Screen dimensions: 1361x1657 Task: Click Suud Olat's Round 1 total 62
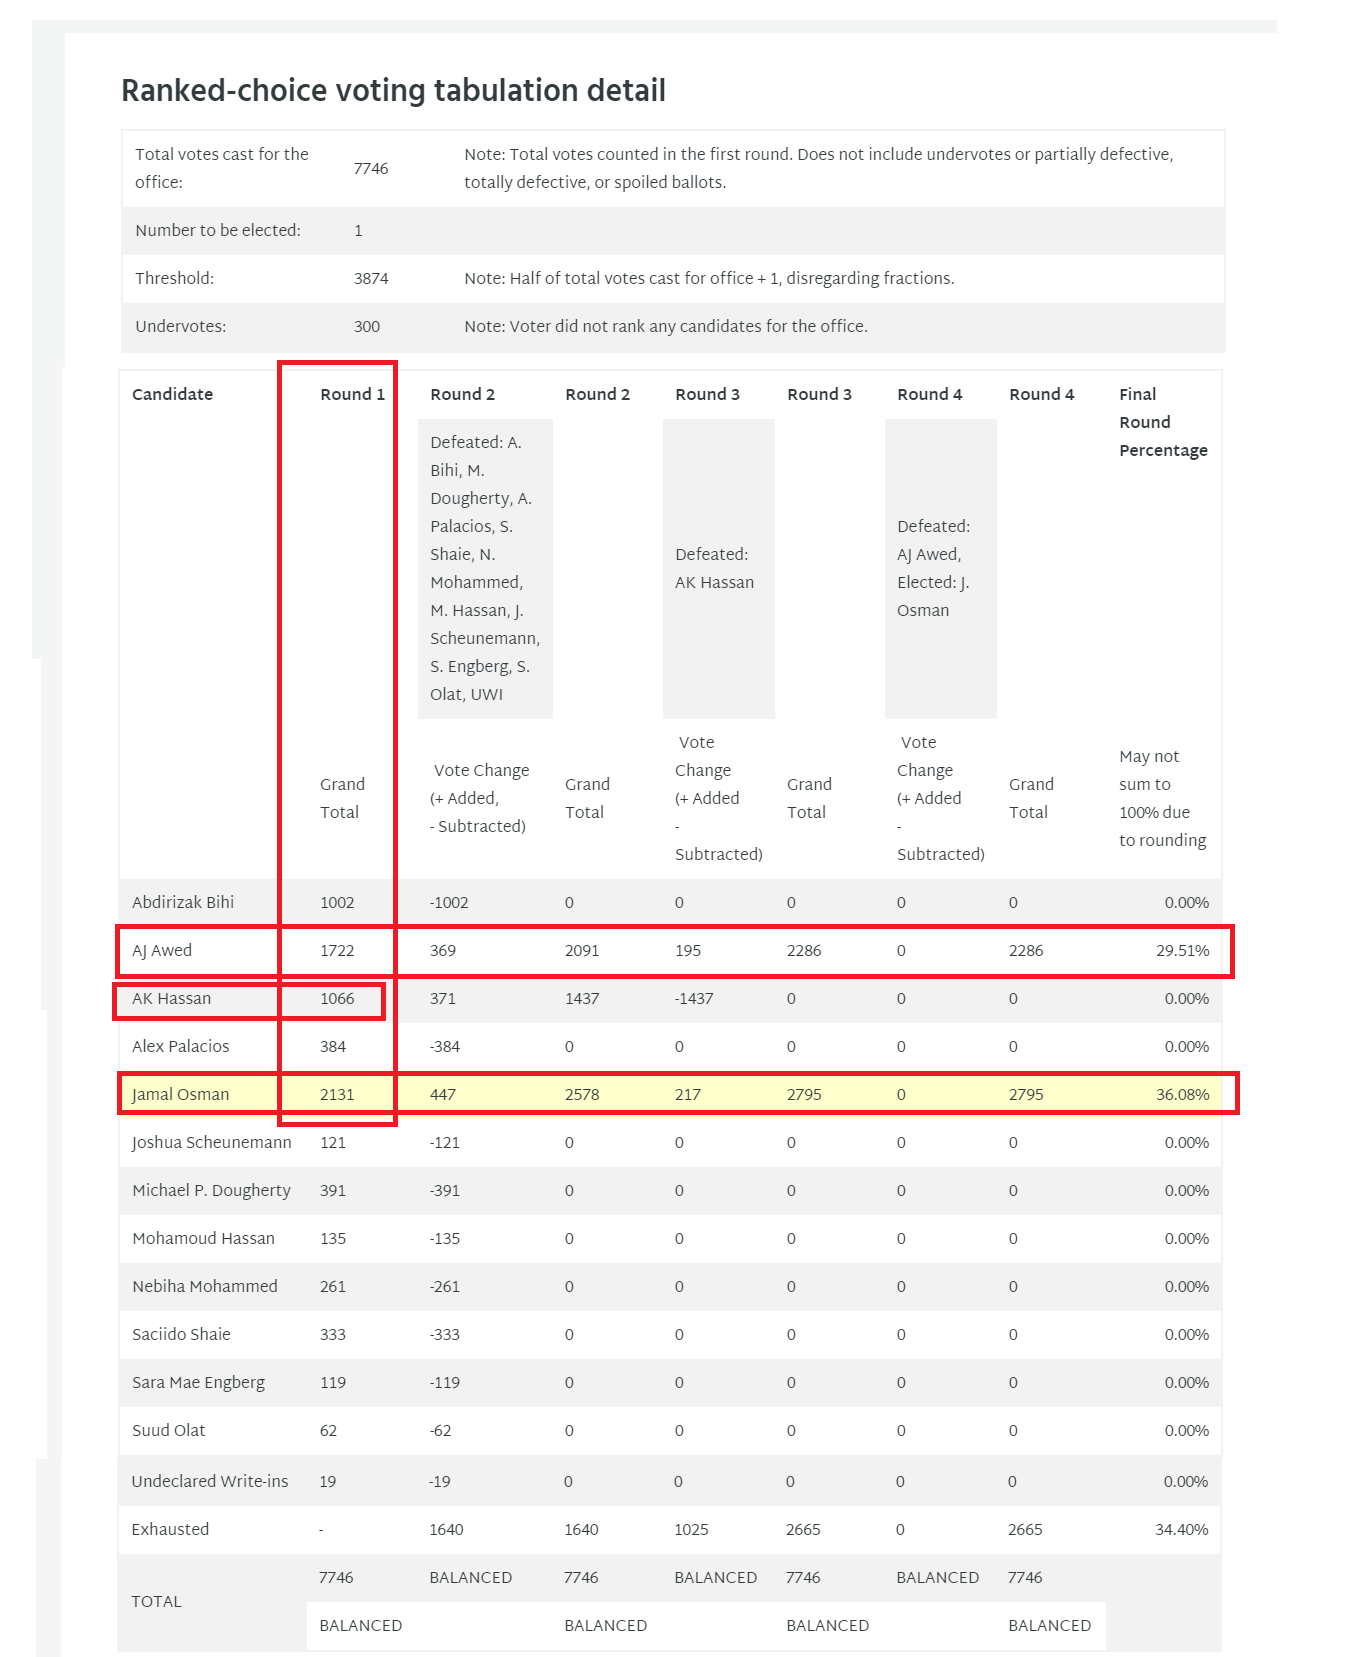tap(328, 1430)
